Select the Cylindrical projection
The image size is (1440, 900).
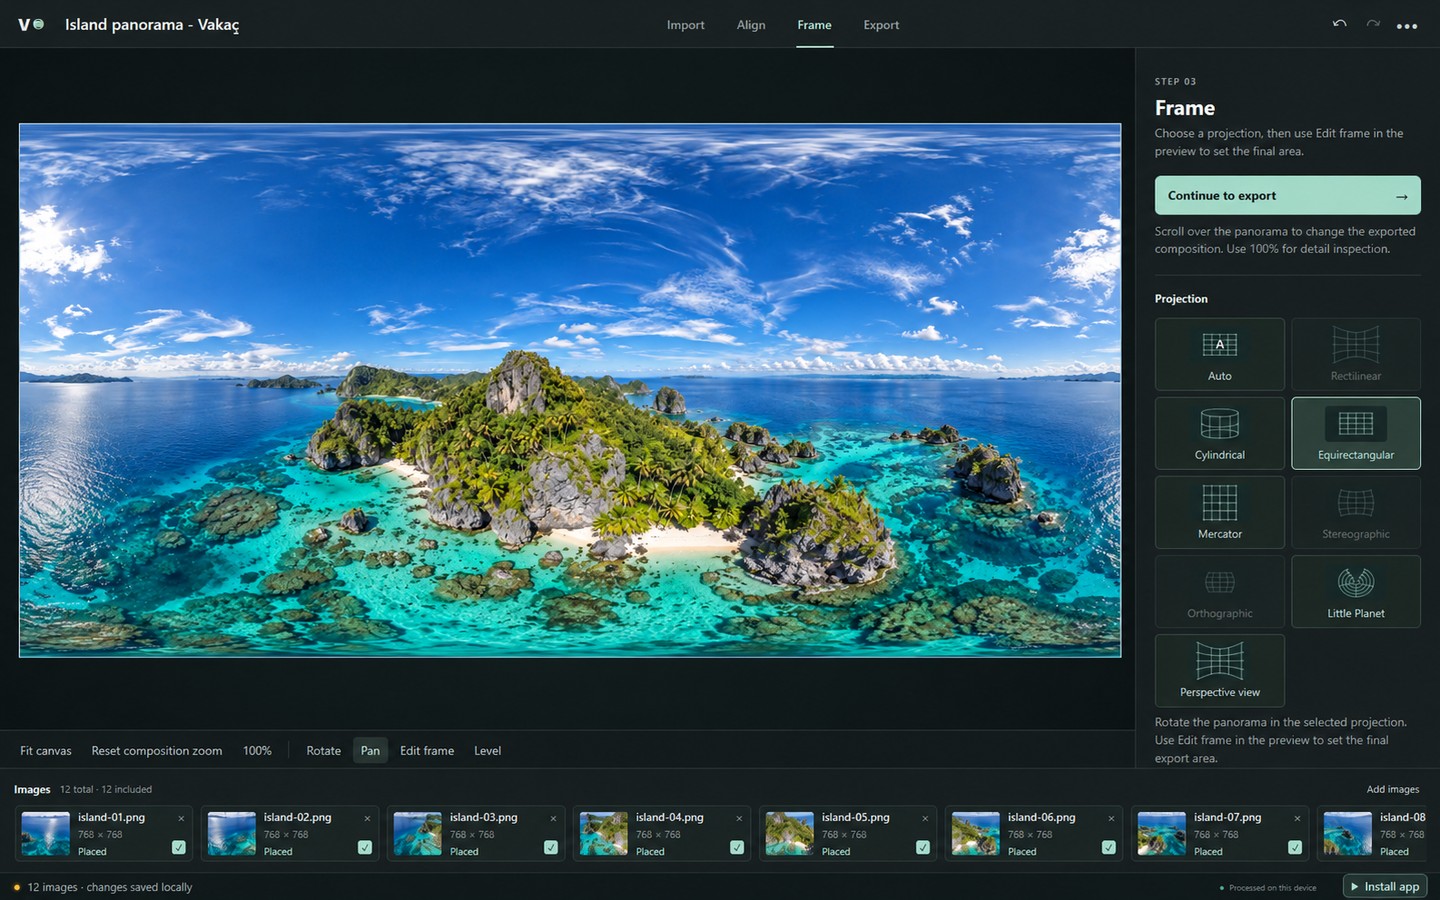[x=1219, y=433]
